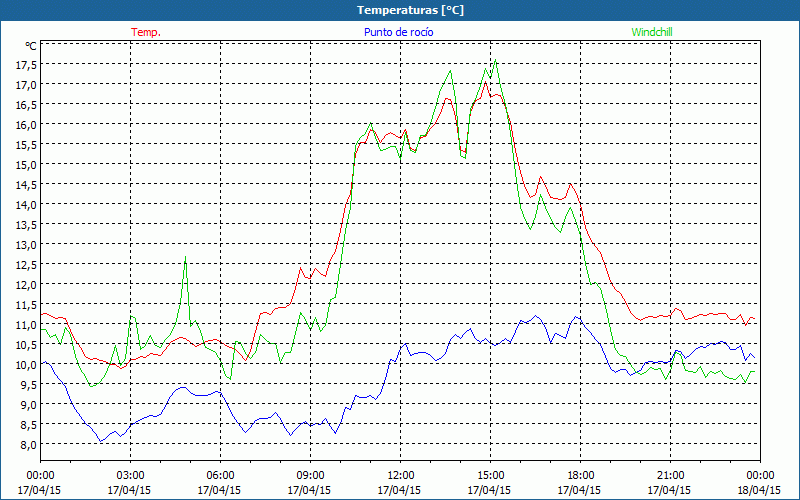
Task: Select the red 'Temp.' legend label
Action: (146, 32)
